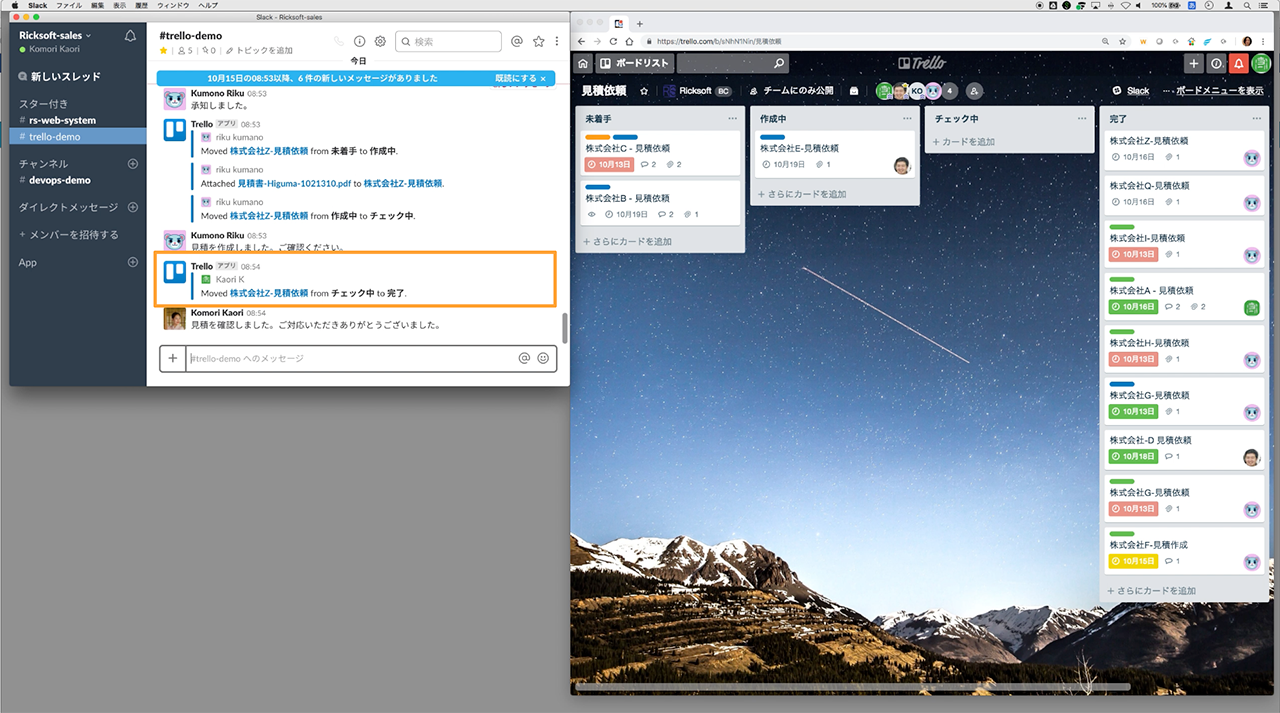Screen dimensions: 1280x713
Task: Open starred items list in Slack header
Action: [x=539, y=41]
